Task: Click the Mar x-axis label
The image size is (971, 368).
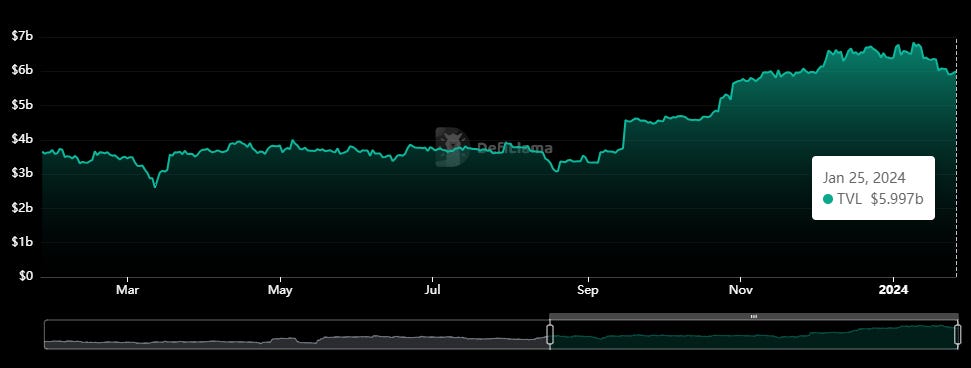Action: tap(127, 289)
